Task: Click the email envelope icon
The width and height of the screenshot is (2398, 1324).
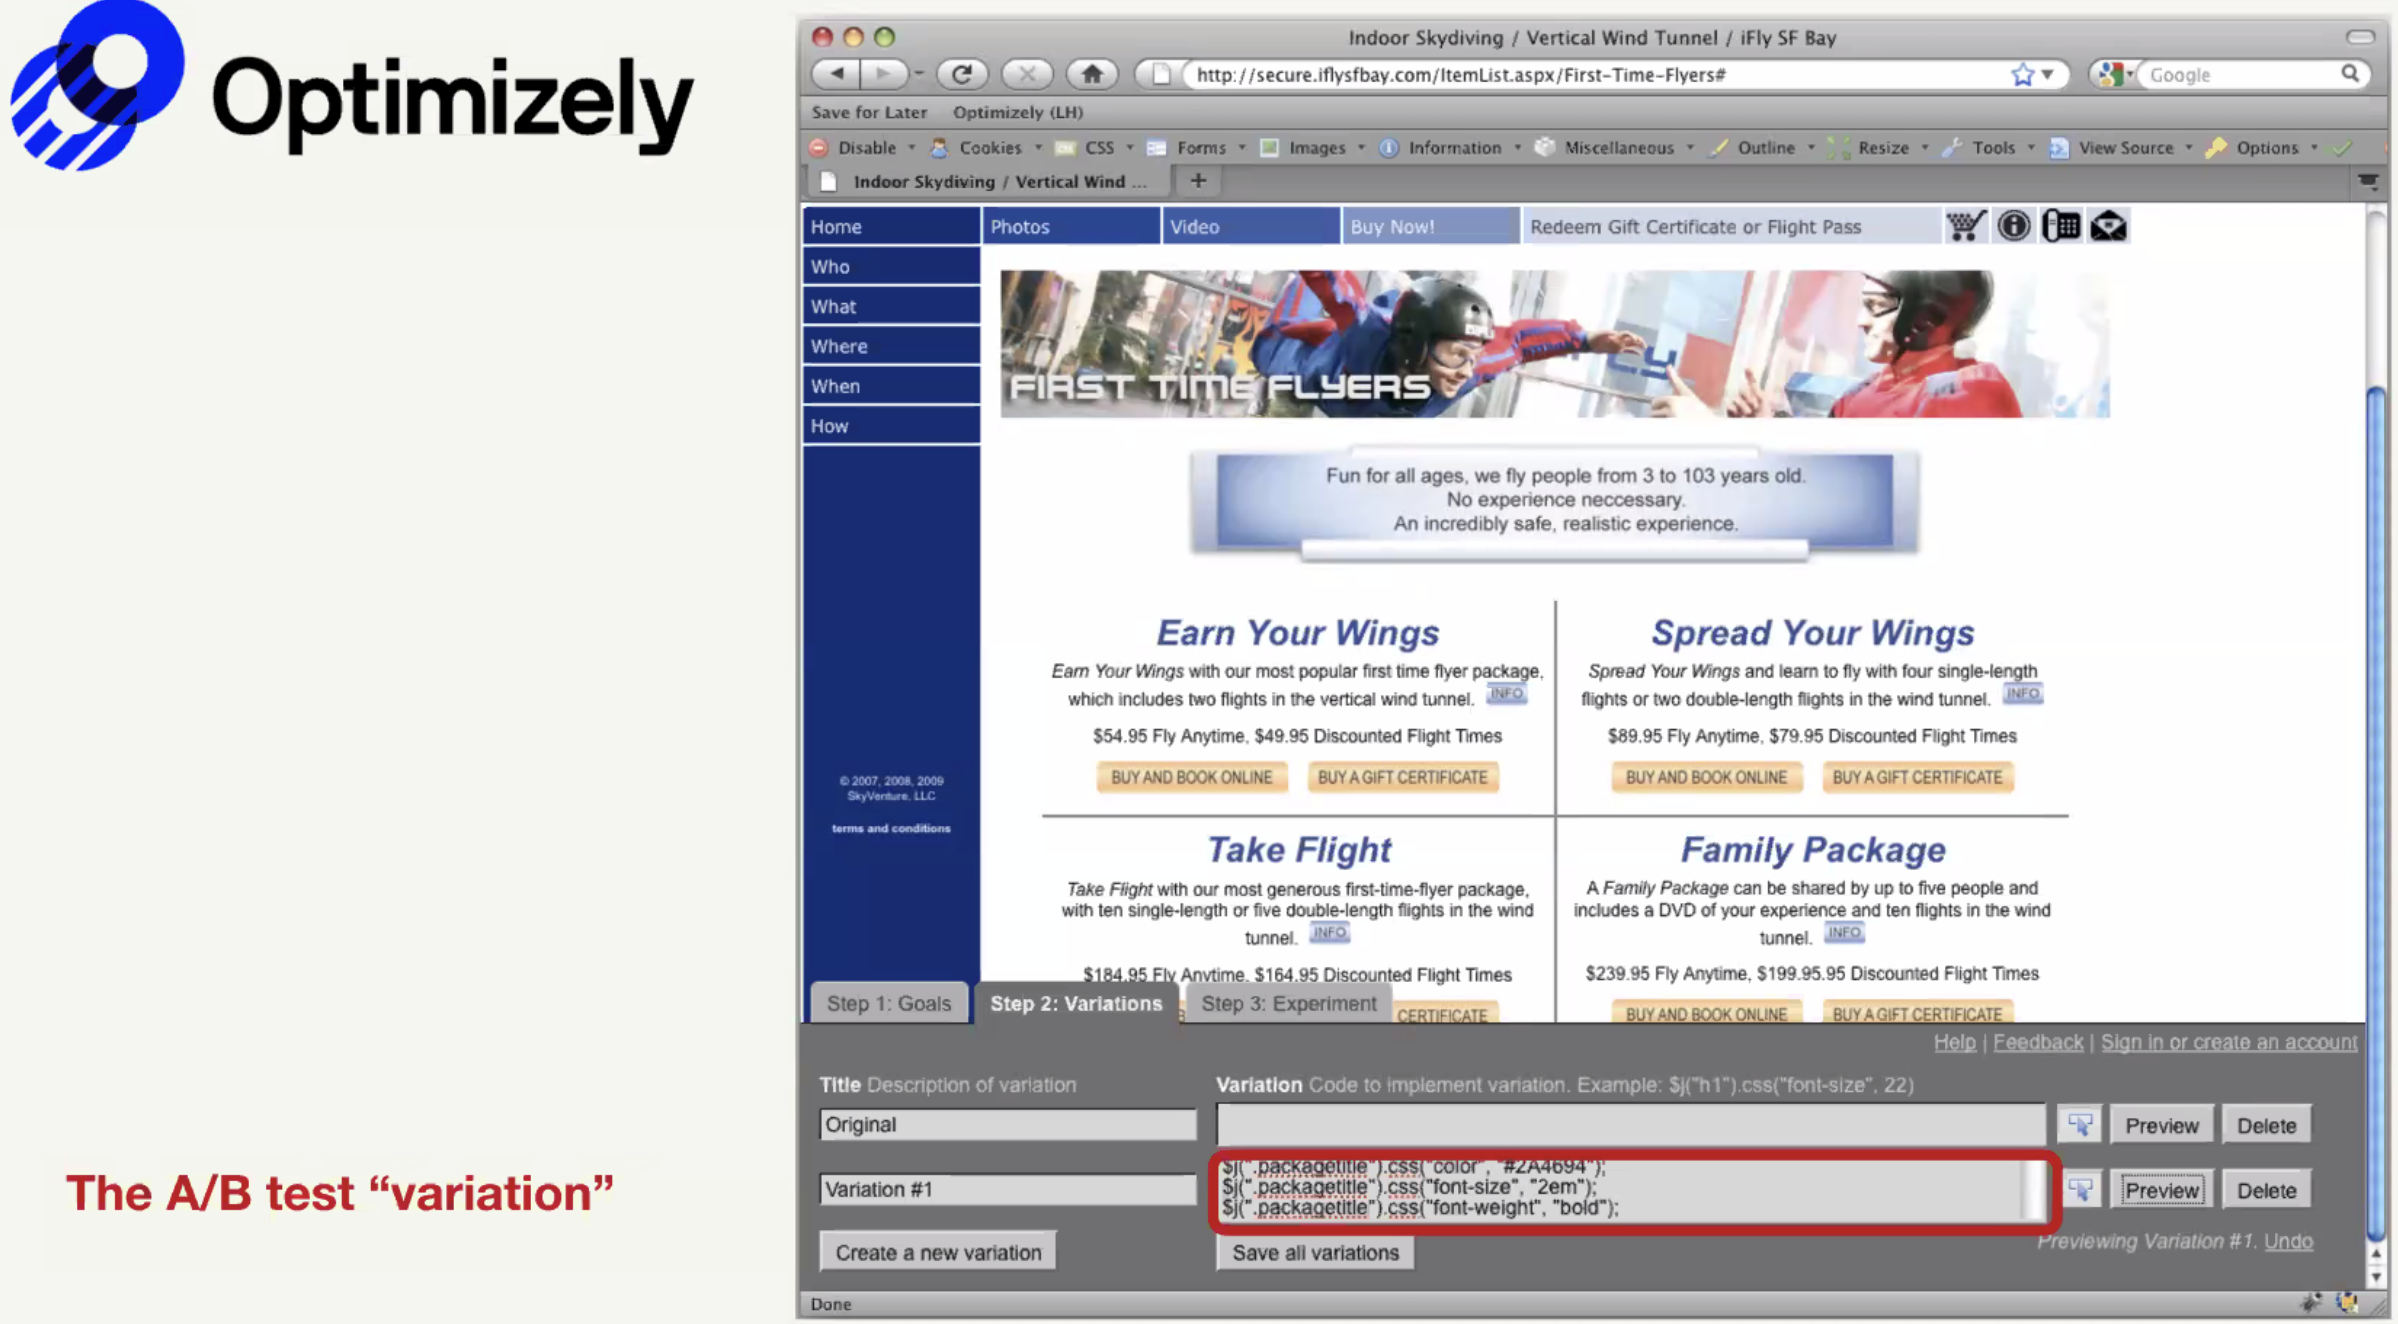Action: pos(2108,226)
